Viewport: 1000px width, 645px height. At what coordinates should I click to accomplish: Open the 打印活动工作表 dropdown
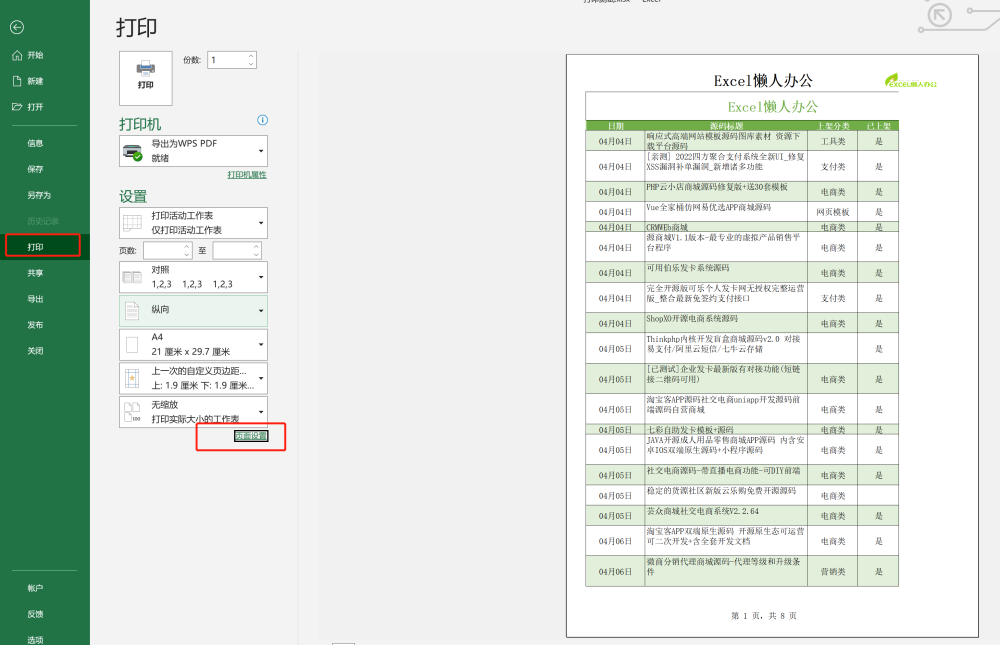coord(193,223)
